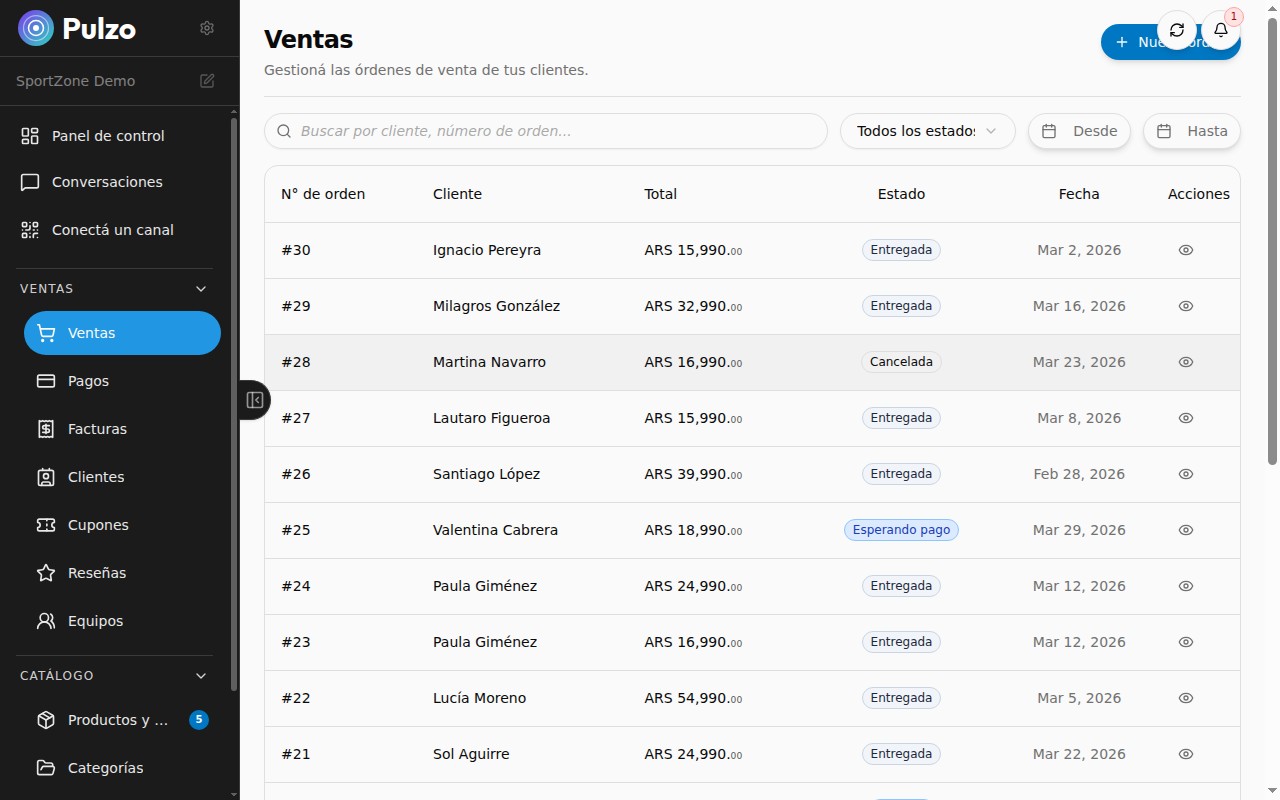Viewport: 1280px width, 800px height.
Task: Collapse sidebar using the panel toggle icon
Action: point(254,400)
